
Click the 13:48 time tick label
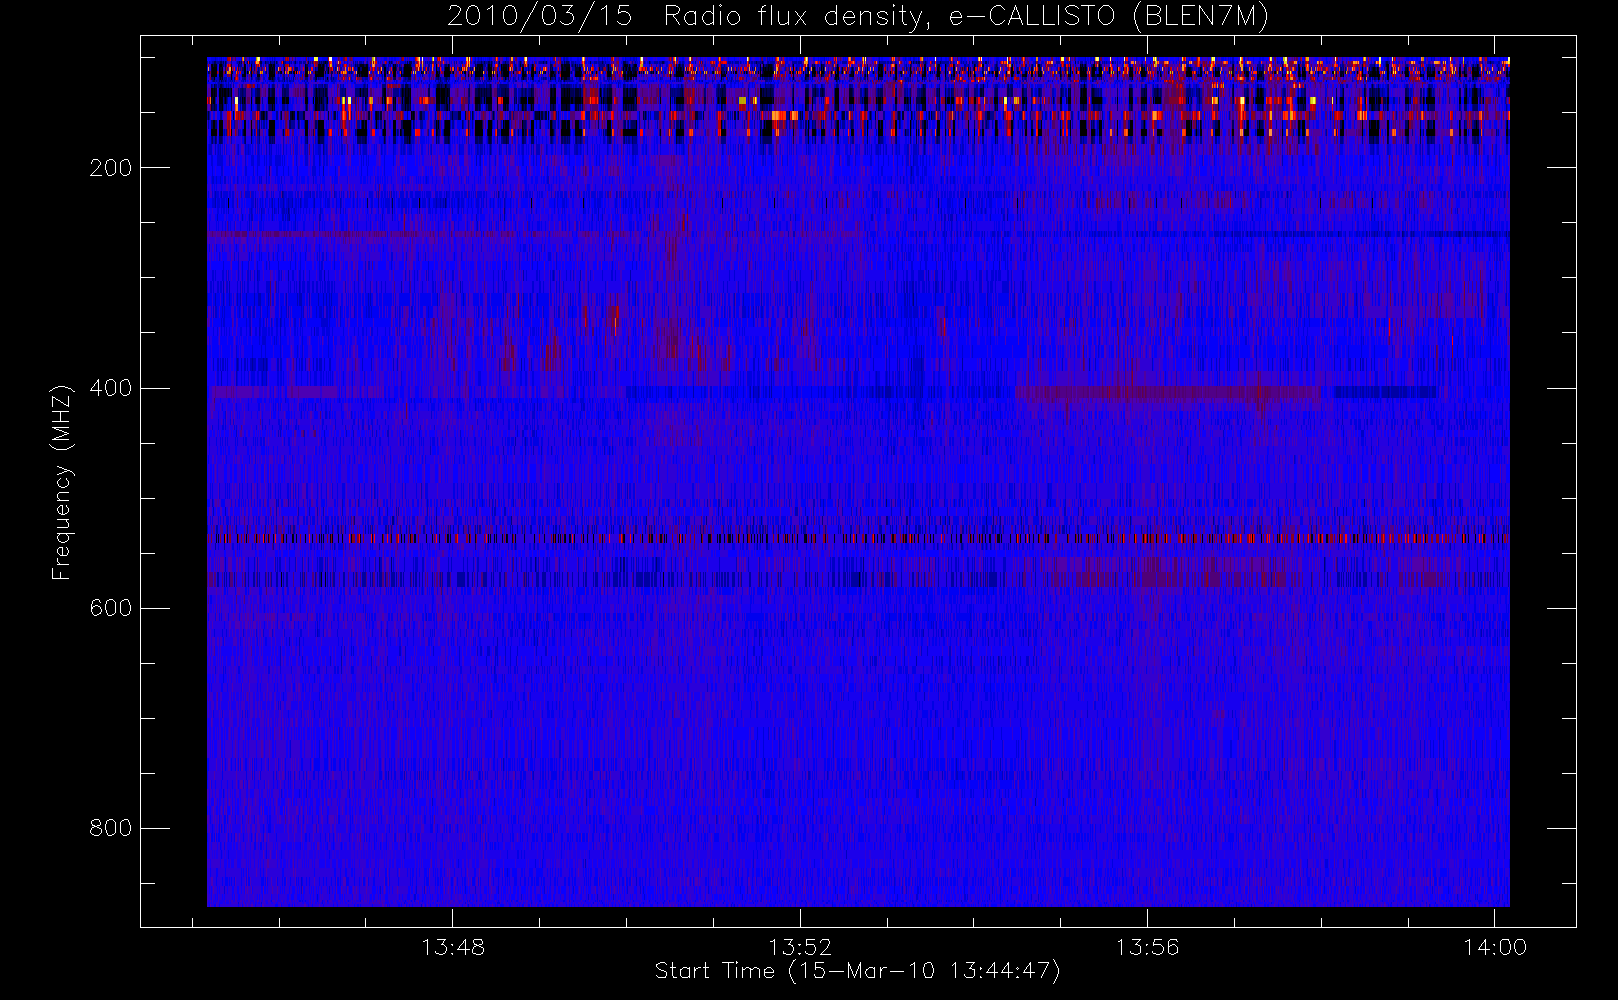coord(453,947)
